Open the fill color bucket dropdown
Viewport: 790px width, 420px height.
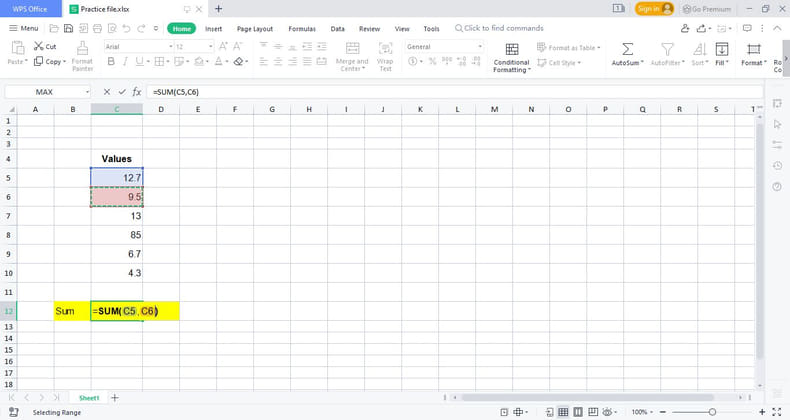coord(207,61)
